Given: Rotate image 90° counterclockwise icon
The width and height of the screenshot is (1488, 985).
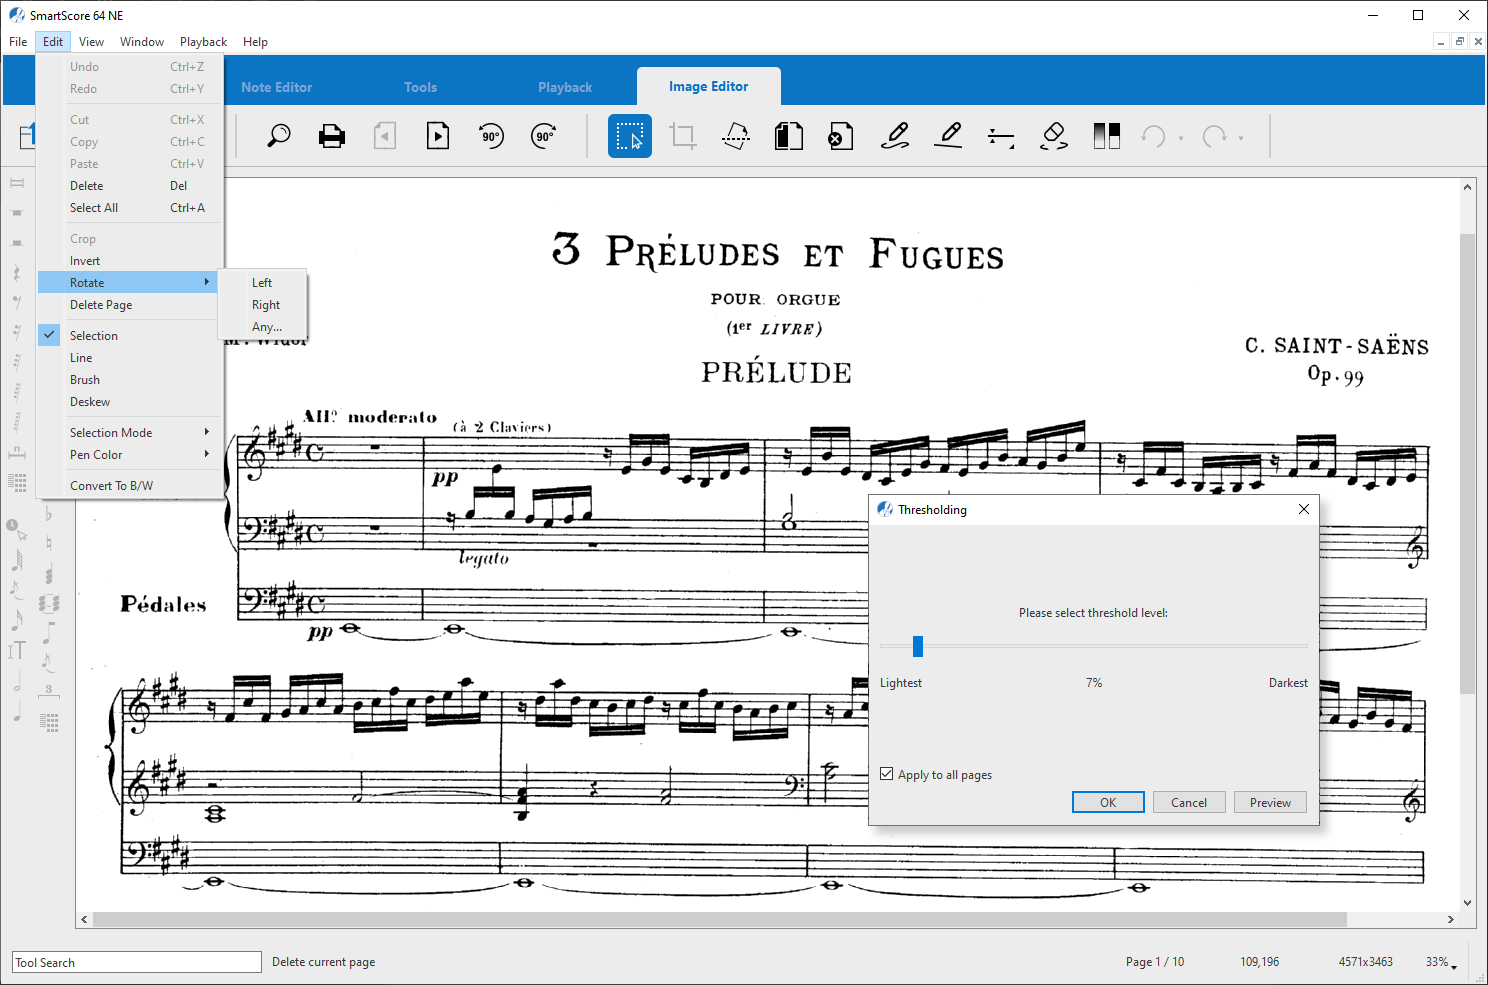Looking at the screenshot, I should coord(491,136).
